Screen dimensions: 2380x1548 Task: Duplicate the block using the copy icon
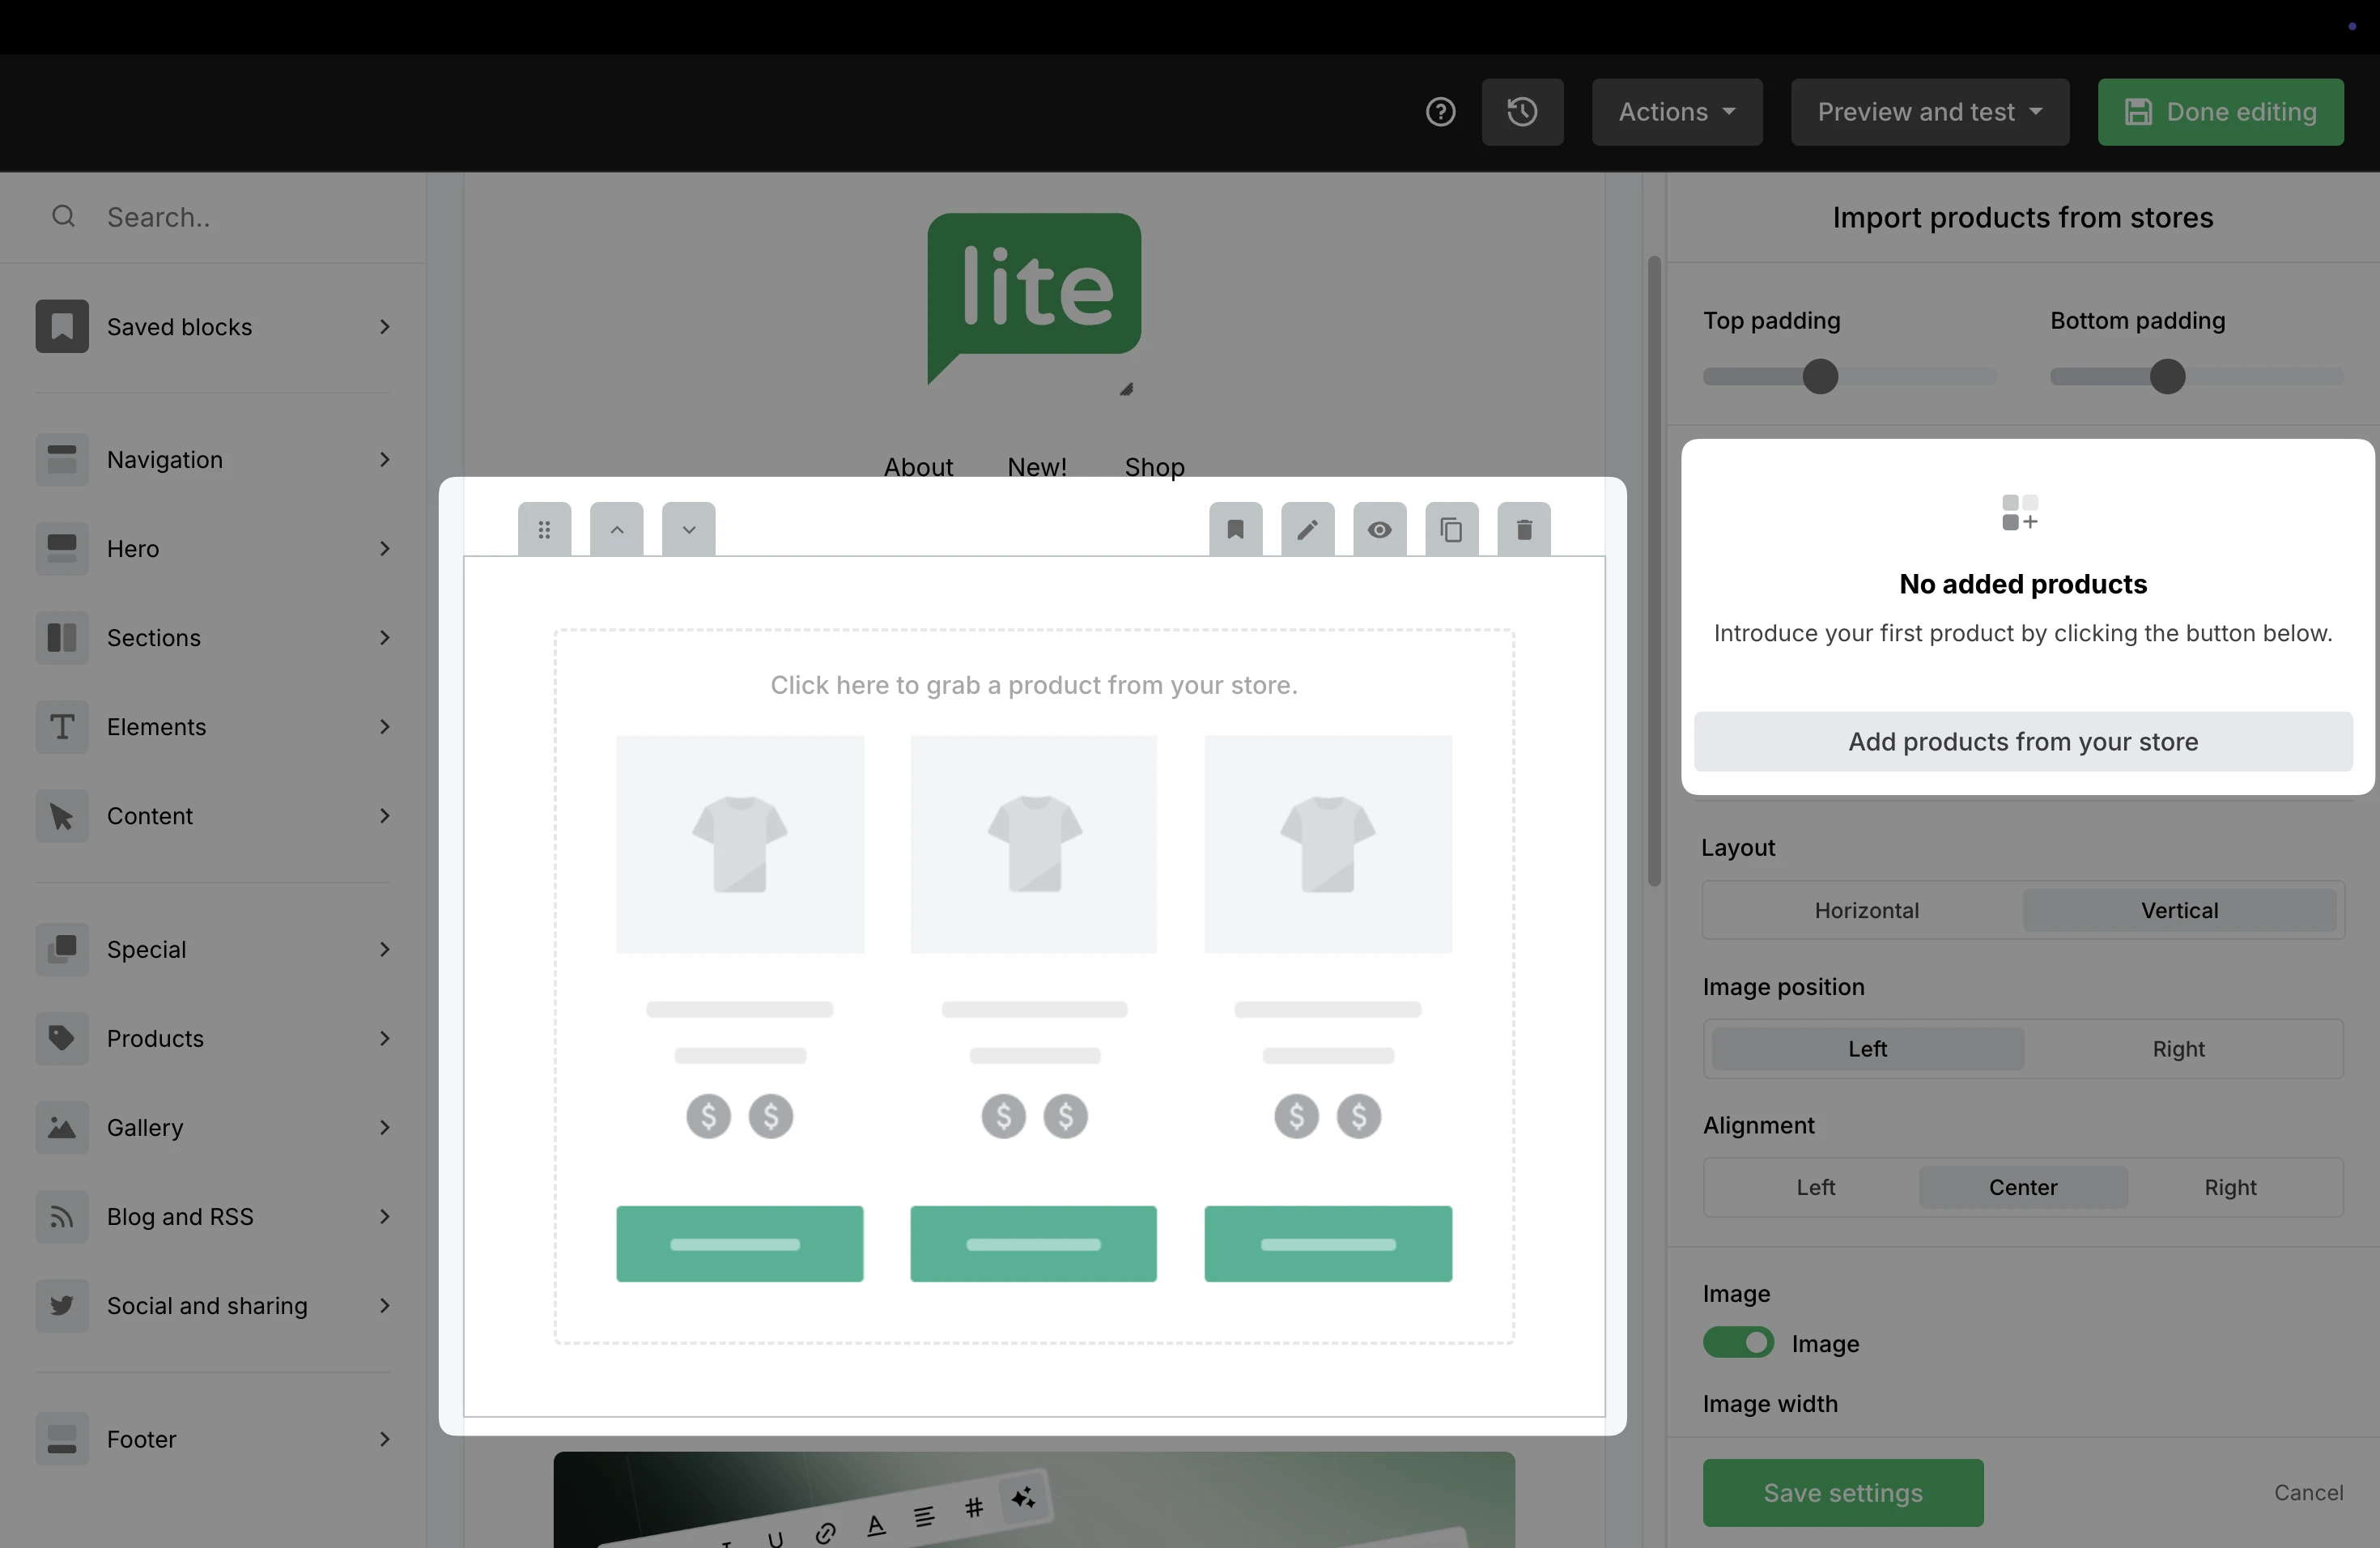click(1451, 529)
